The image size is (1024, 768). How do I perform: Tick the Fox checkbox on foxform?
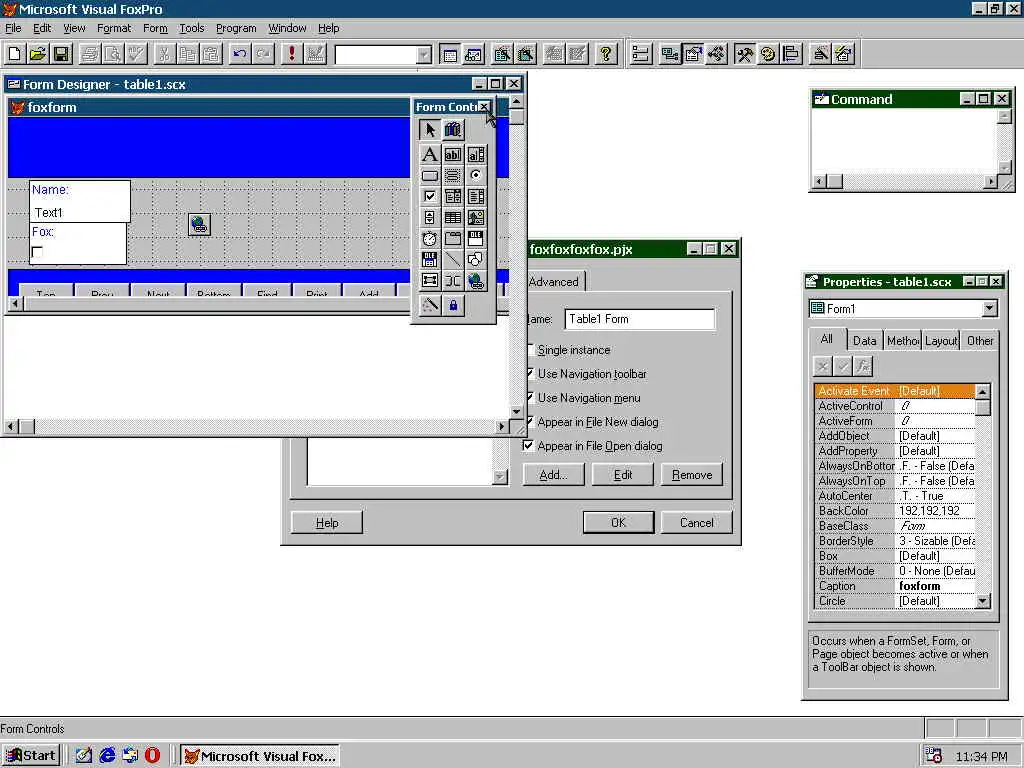(37, 252)
